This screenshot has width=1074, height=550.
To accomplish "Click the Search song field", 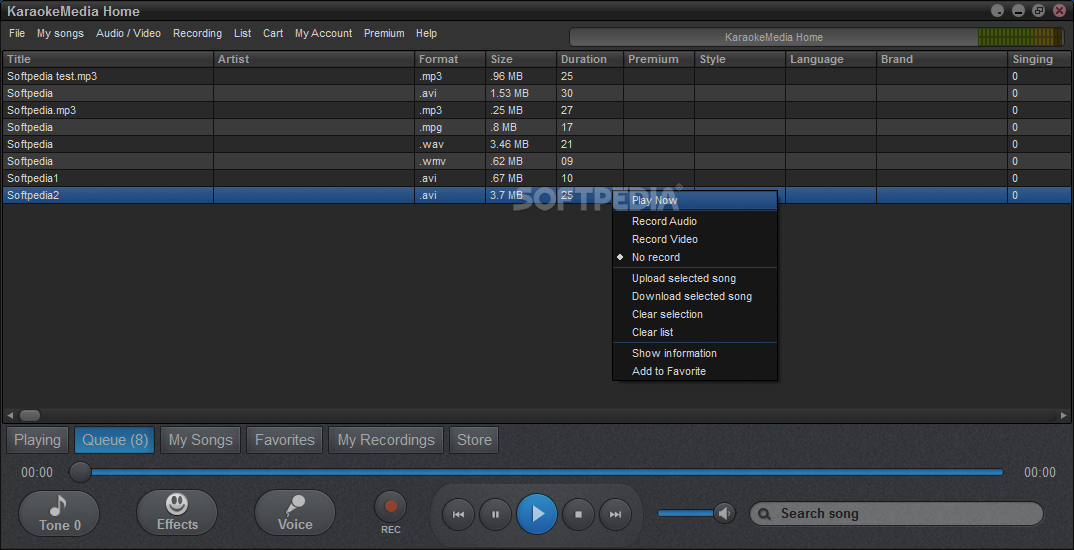I will 897,514.
